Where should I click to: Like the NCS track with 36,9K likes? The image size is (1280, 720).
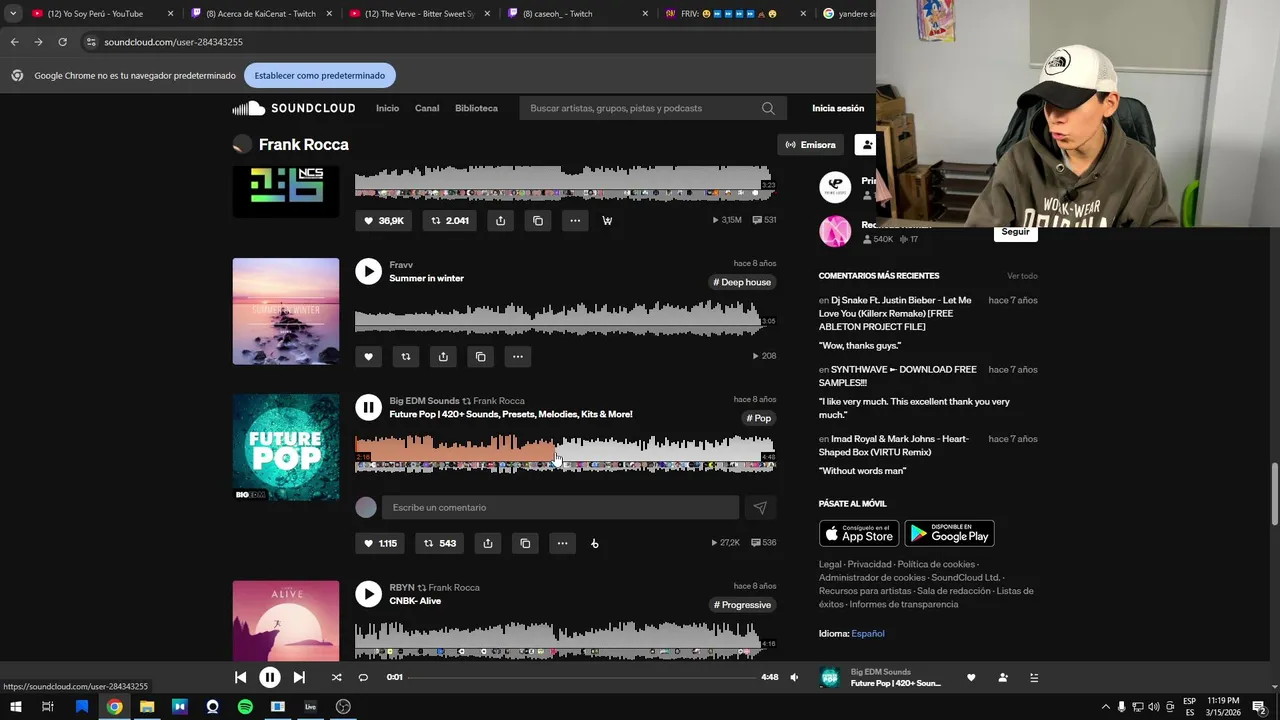[384, 220]
